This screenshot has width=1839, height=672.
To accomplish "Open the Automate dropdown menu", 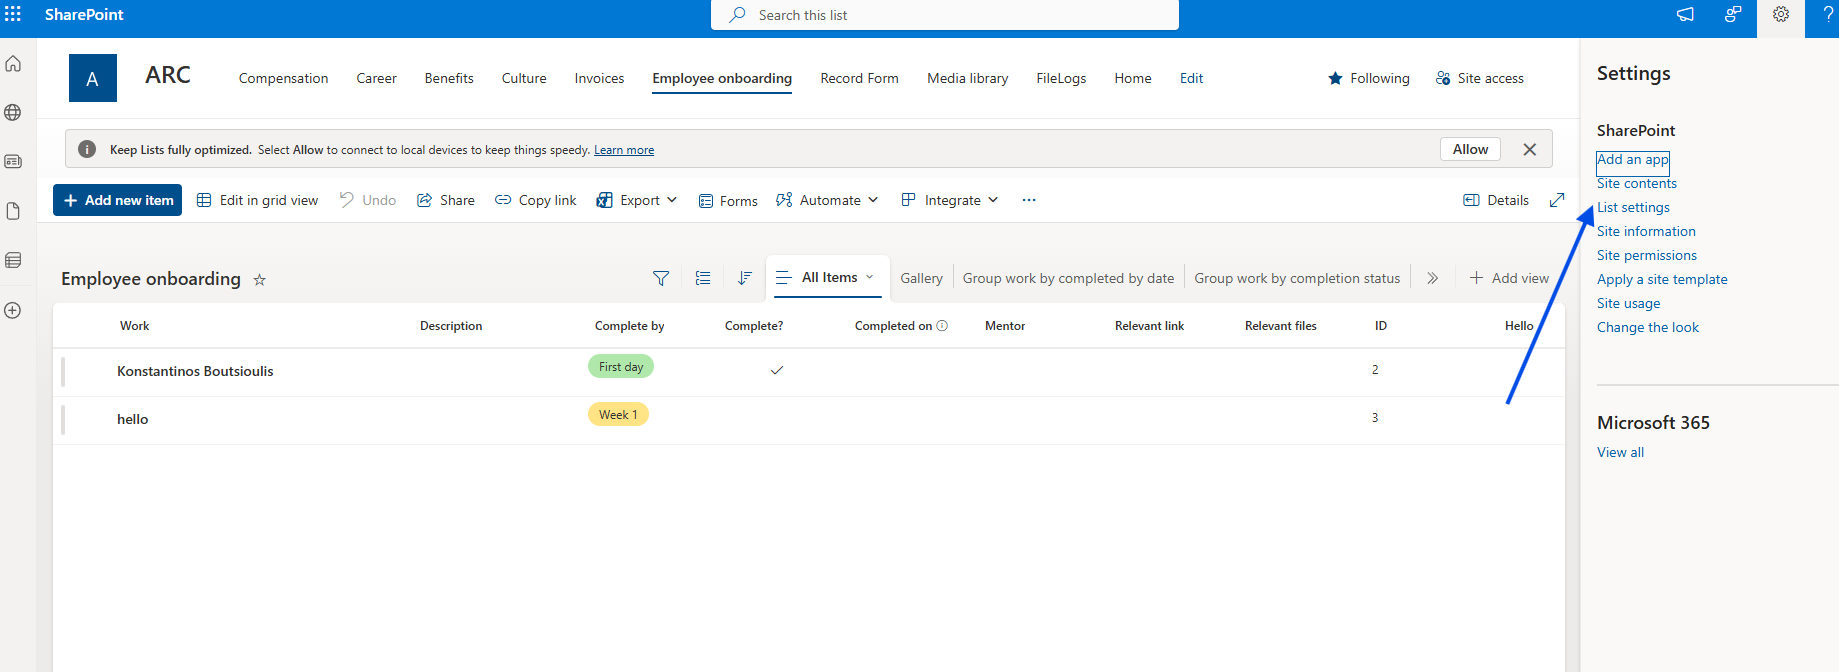I will tap(828, 200).
